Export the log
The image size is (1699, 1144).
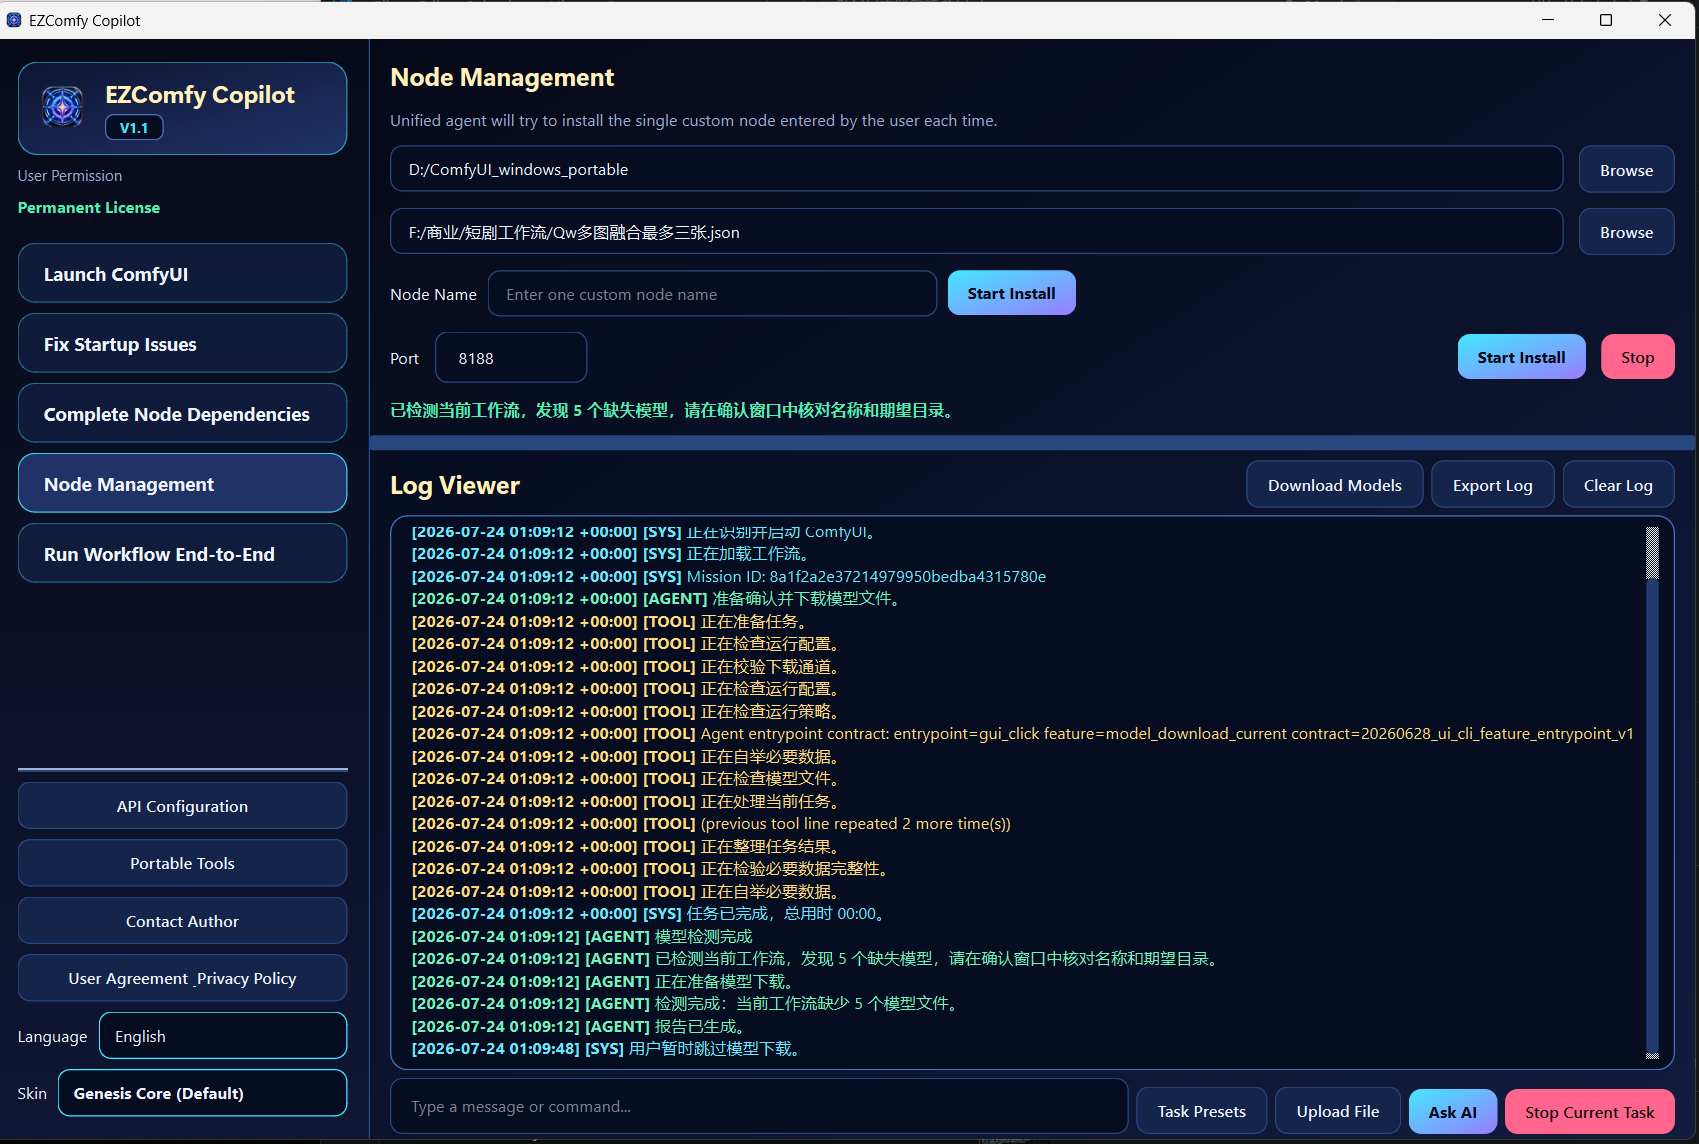(1492, 485)
